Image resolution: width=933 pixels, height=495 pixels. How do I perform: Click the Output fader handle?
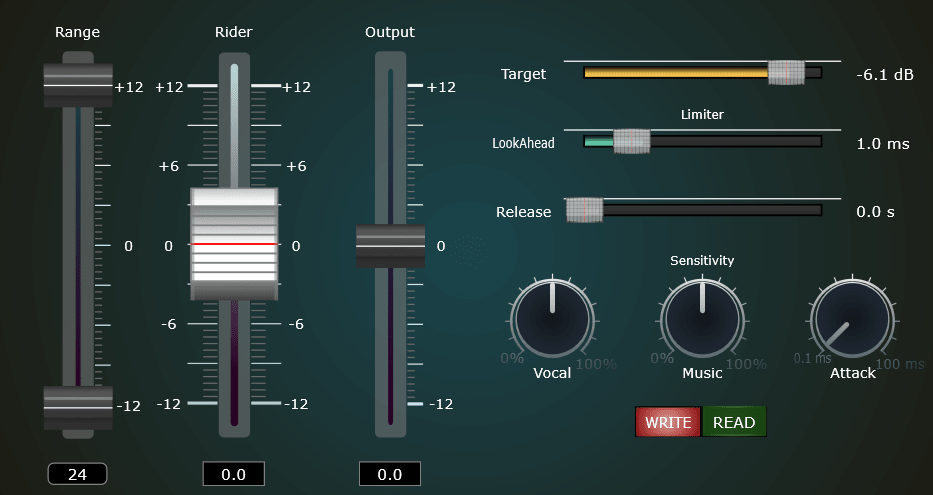pos(390,246)
